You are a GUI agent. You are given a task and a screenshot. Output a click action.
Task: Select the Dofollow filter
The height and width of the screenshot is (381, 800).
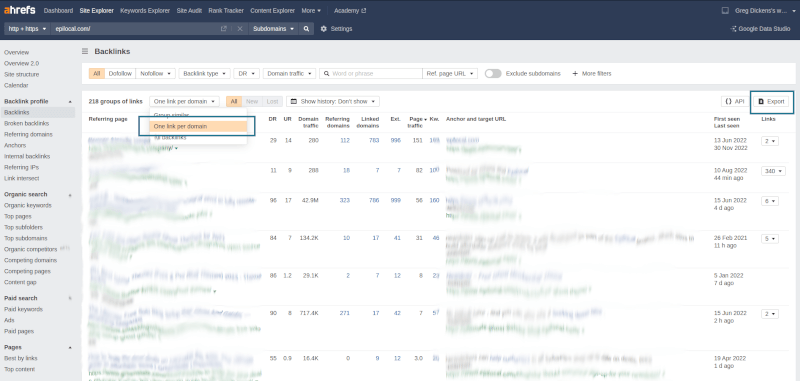click(x=120, y=73)
